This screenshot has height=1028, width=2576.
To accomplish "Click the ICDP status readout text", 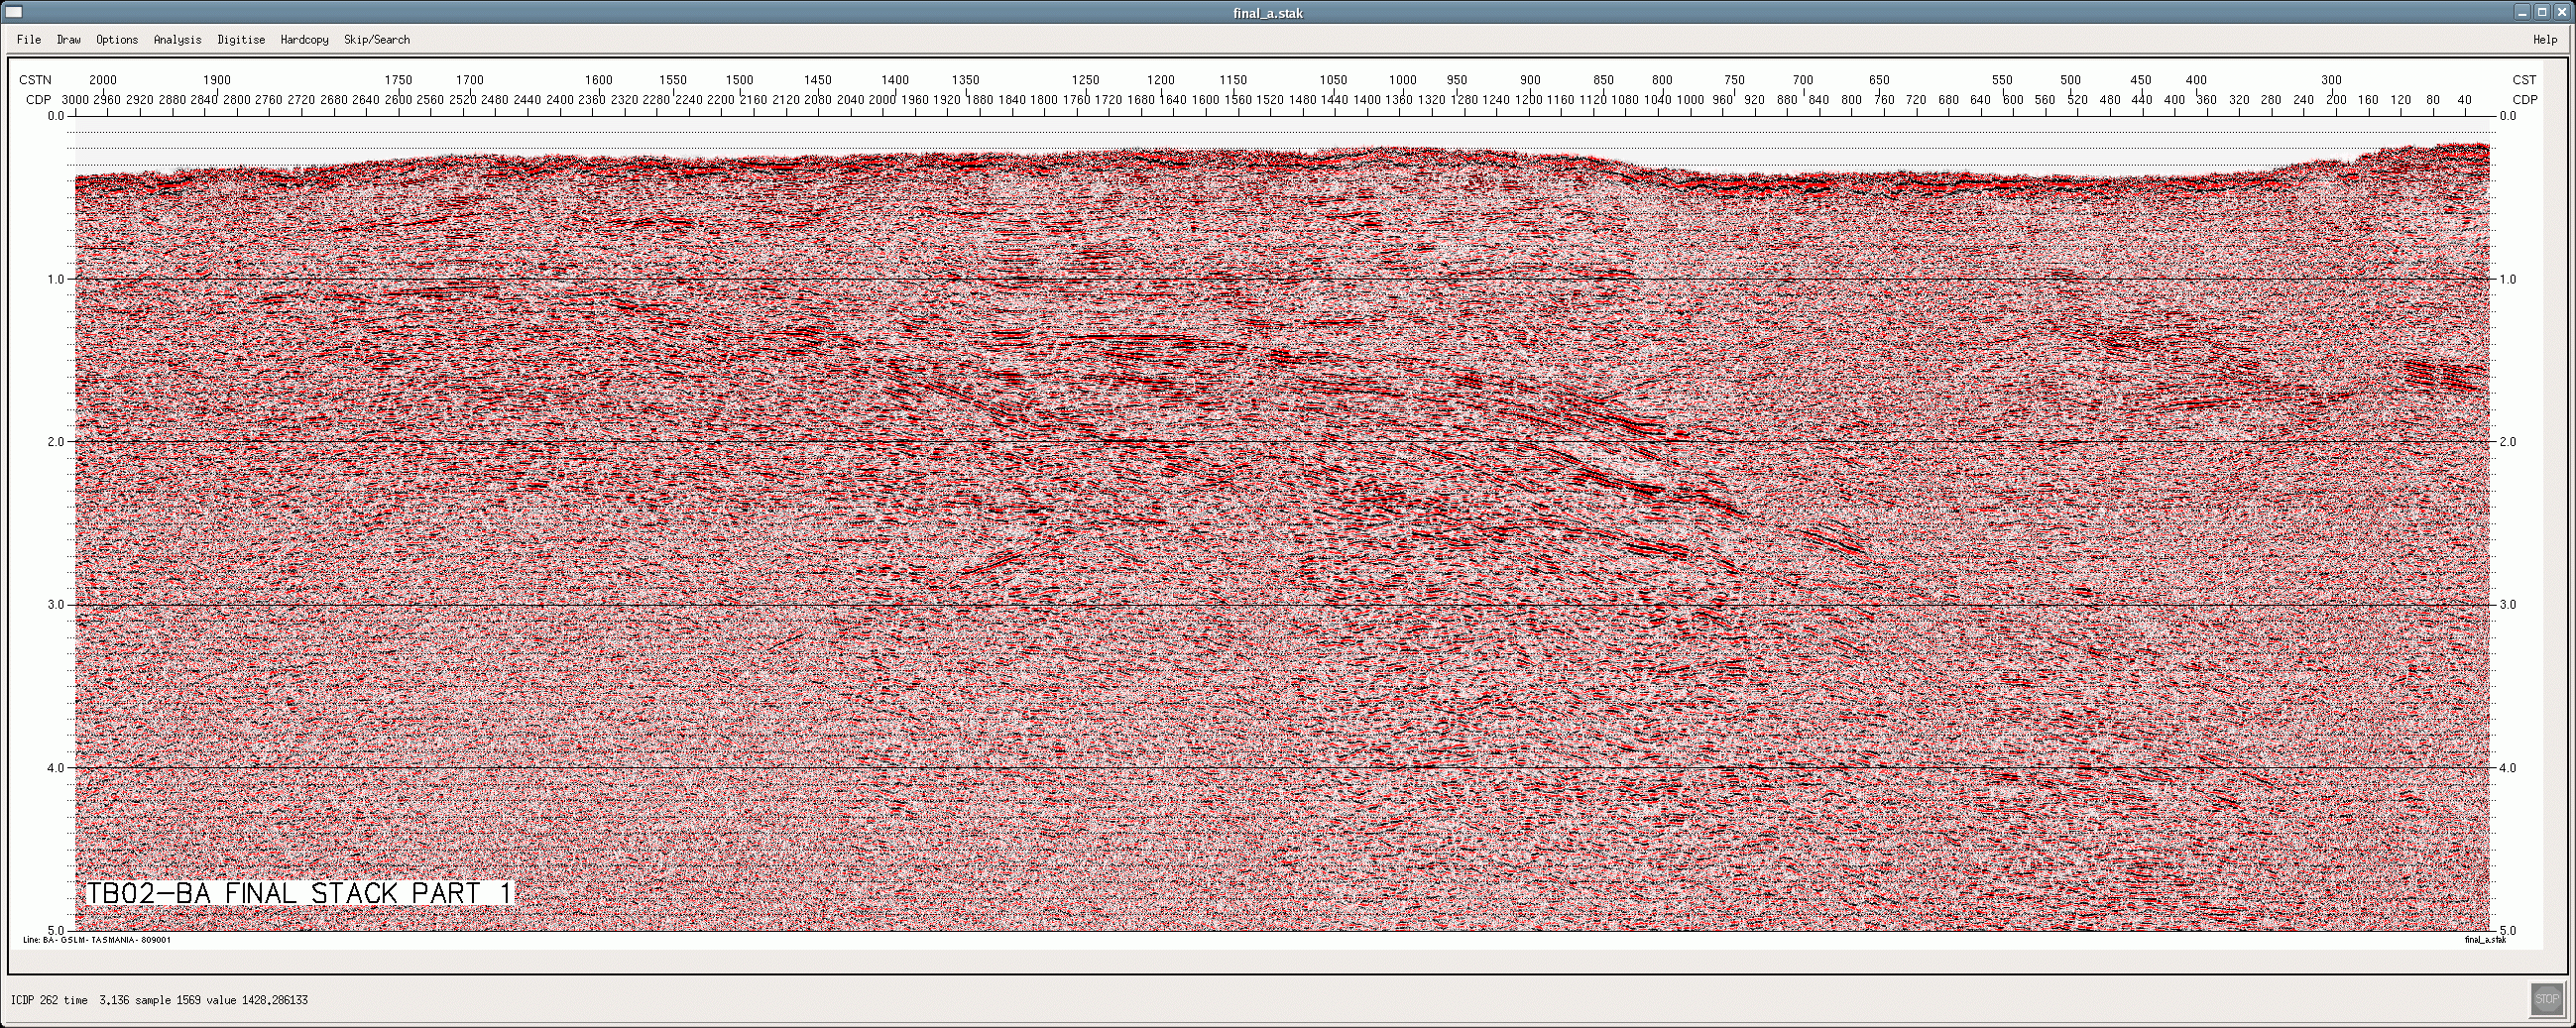I will (159, 1000).
